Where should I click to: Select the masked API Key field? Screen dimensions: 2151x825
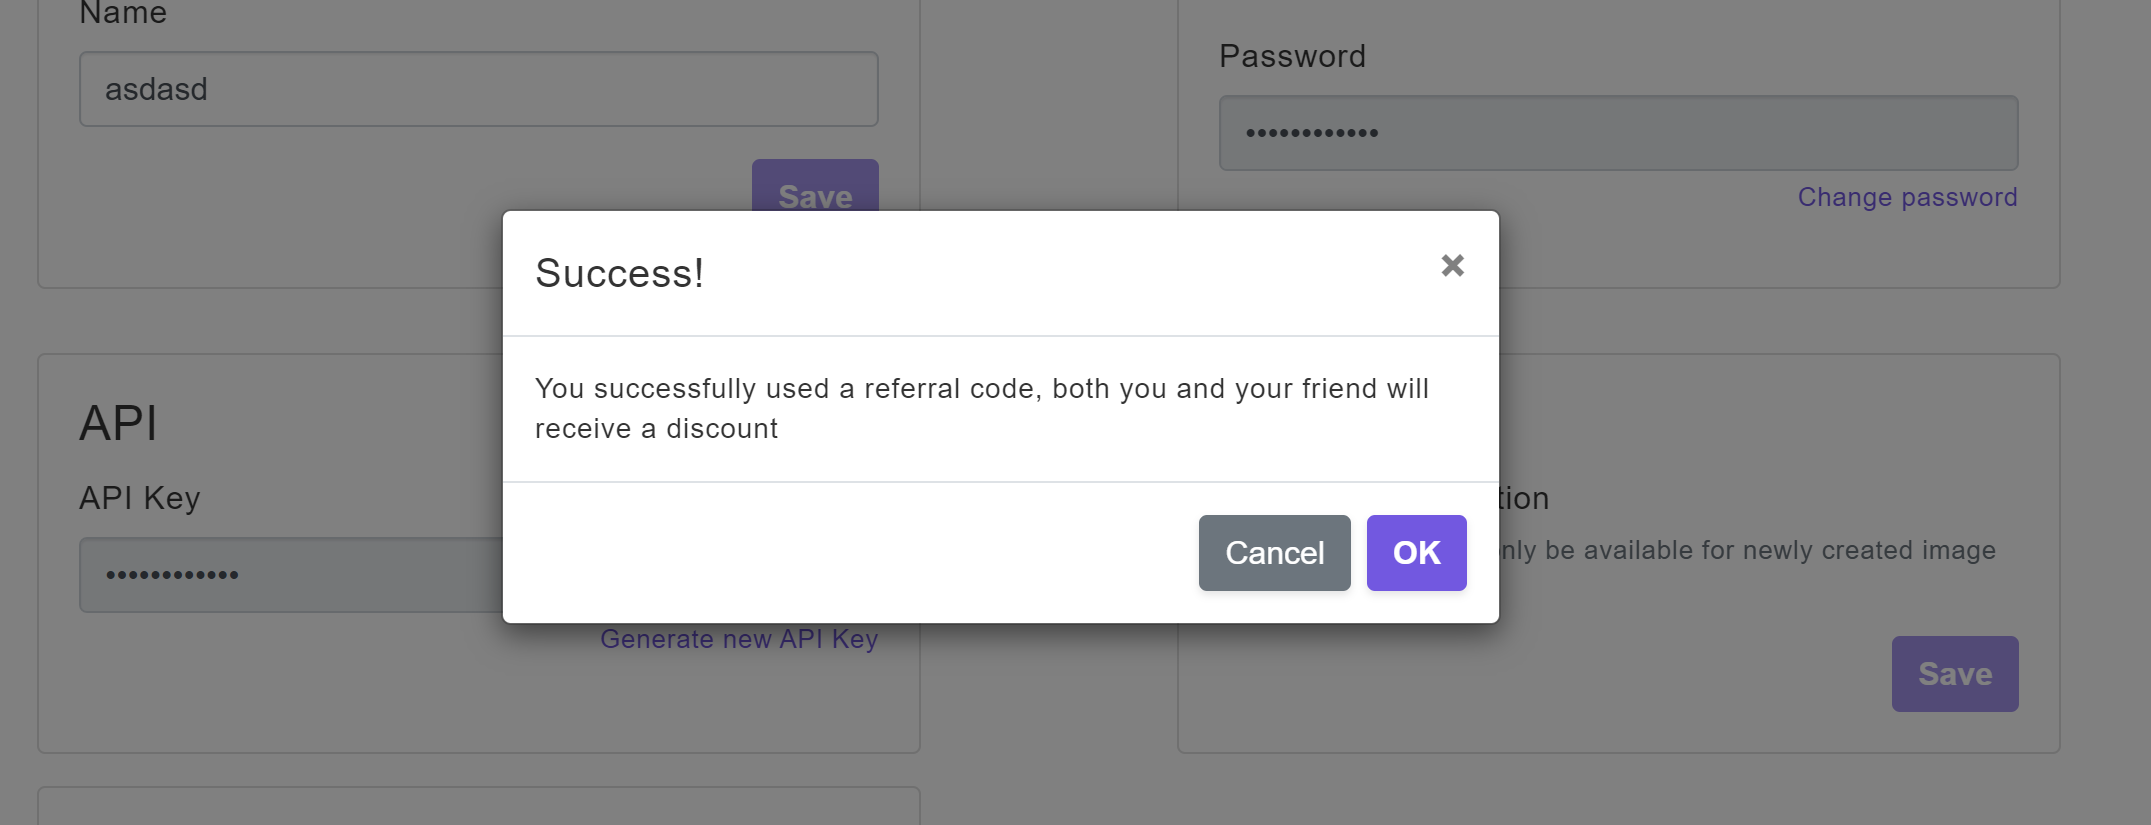pyautogui.click(x=290, y=575)
